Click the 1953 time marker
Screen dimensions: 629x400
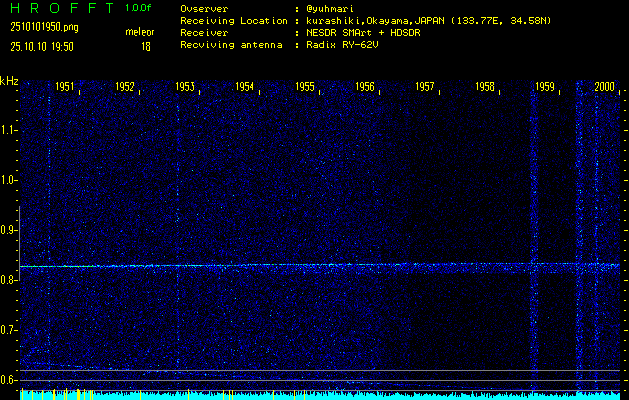coord(185,87)
